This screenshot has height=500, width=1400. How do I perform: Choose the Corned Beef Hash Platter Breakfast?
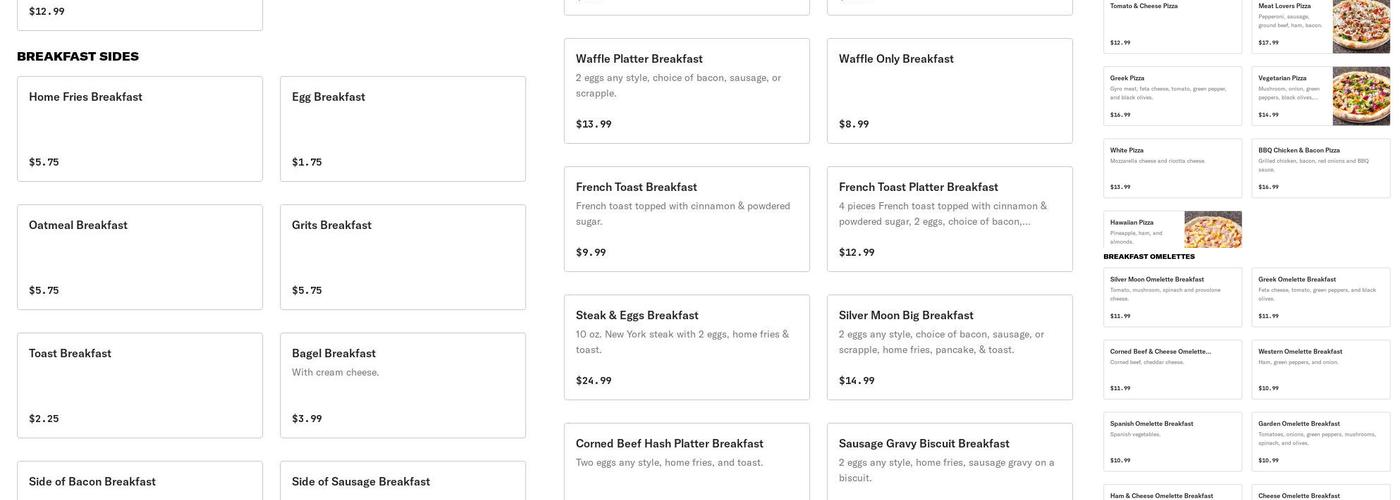686,462
